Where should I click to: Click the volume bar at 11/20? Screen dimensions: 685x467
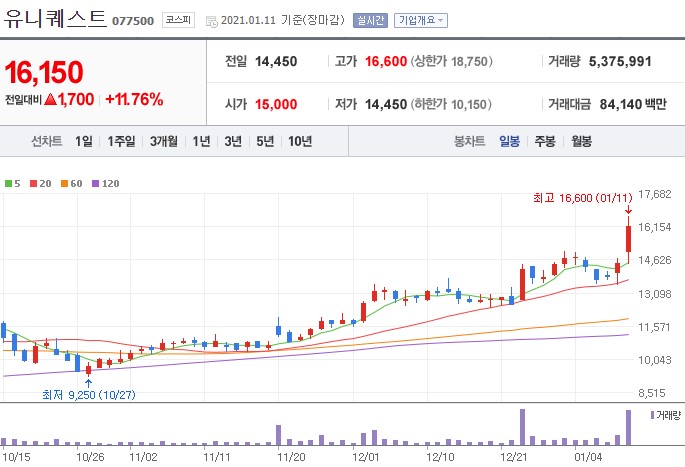point(278,435)
